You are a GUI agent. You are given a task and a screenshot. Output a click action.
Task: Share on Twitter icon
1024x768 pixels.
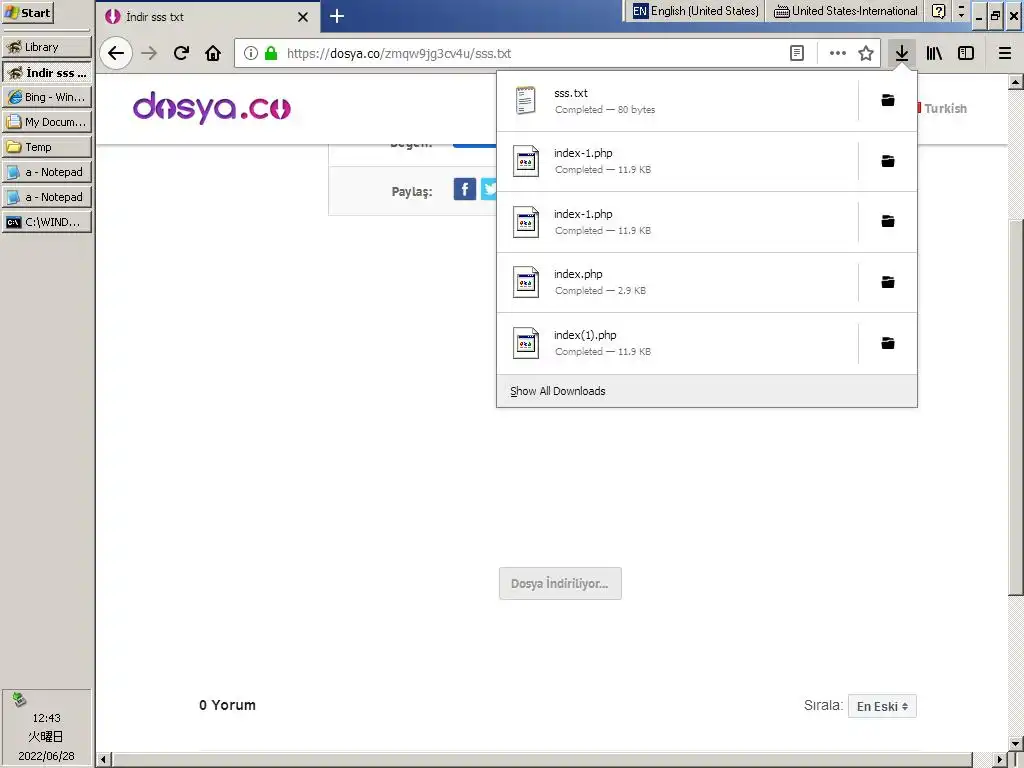point(488,190)
